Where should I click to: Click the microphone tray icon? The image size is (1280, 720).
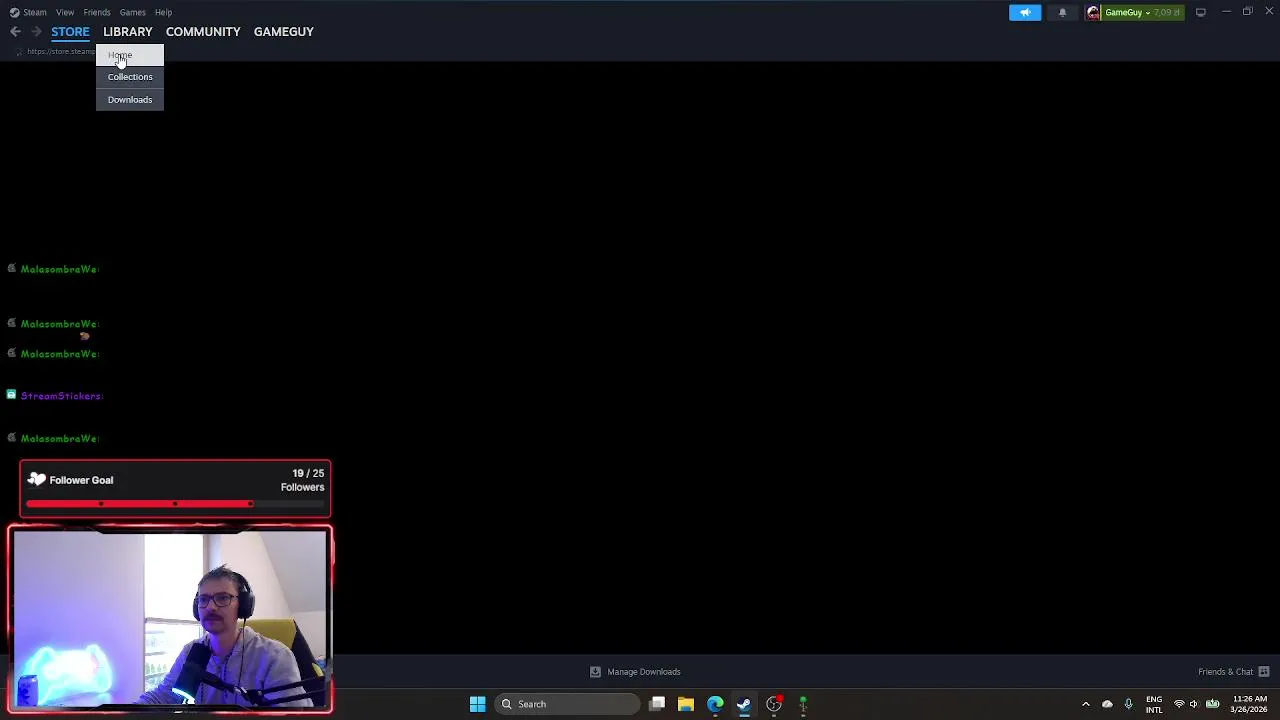click(1128, 704)
